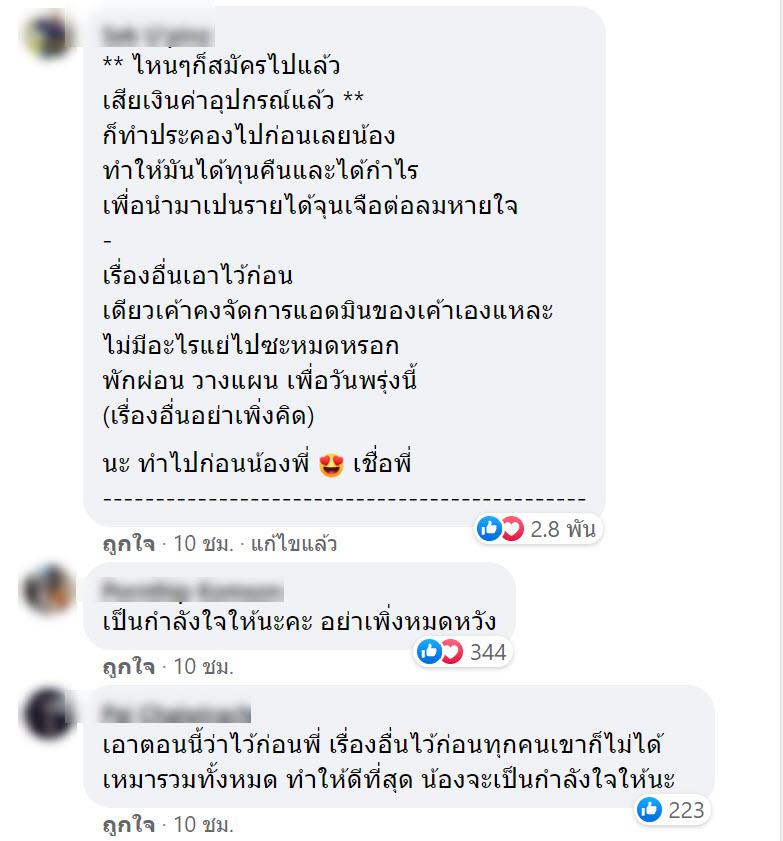This screenshot has width=783, height=841.
Task: Open the 344 reactions count list
Action: coord(488,652)
